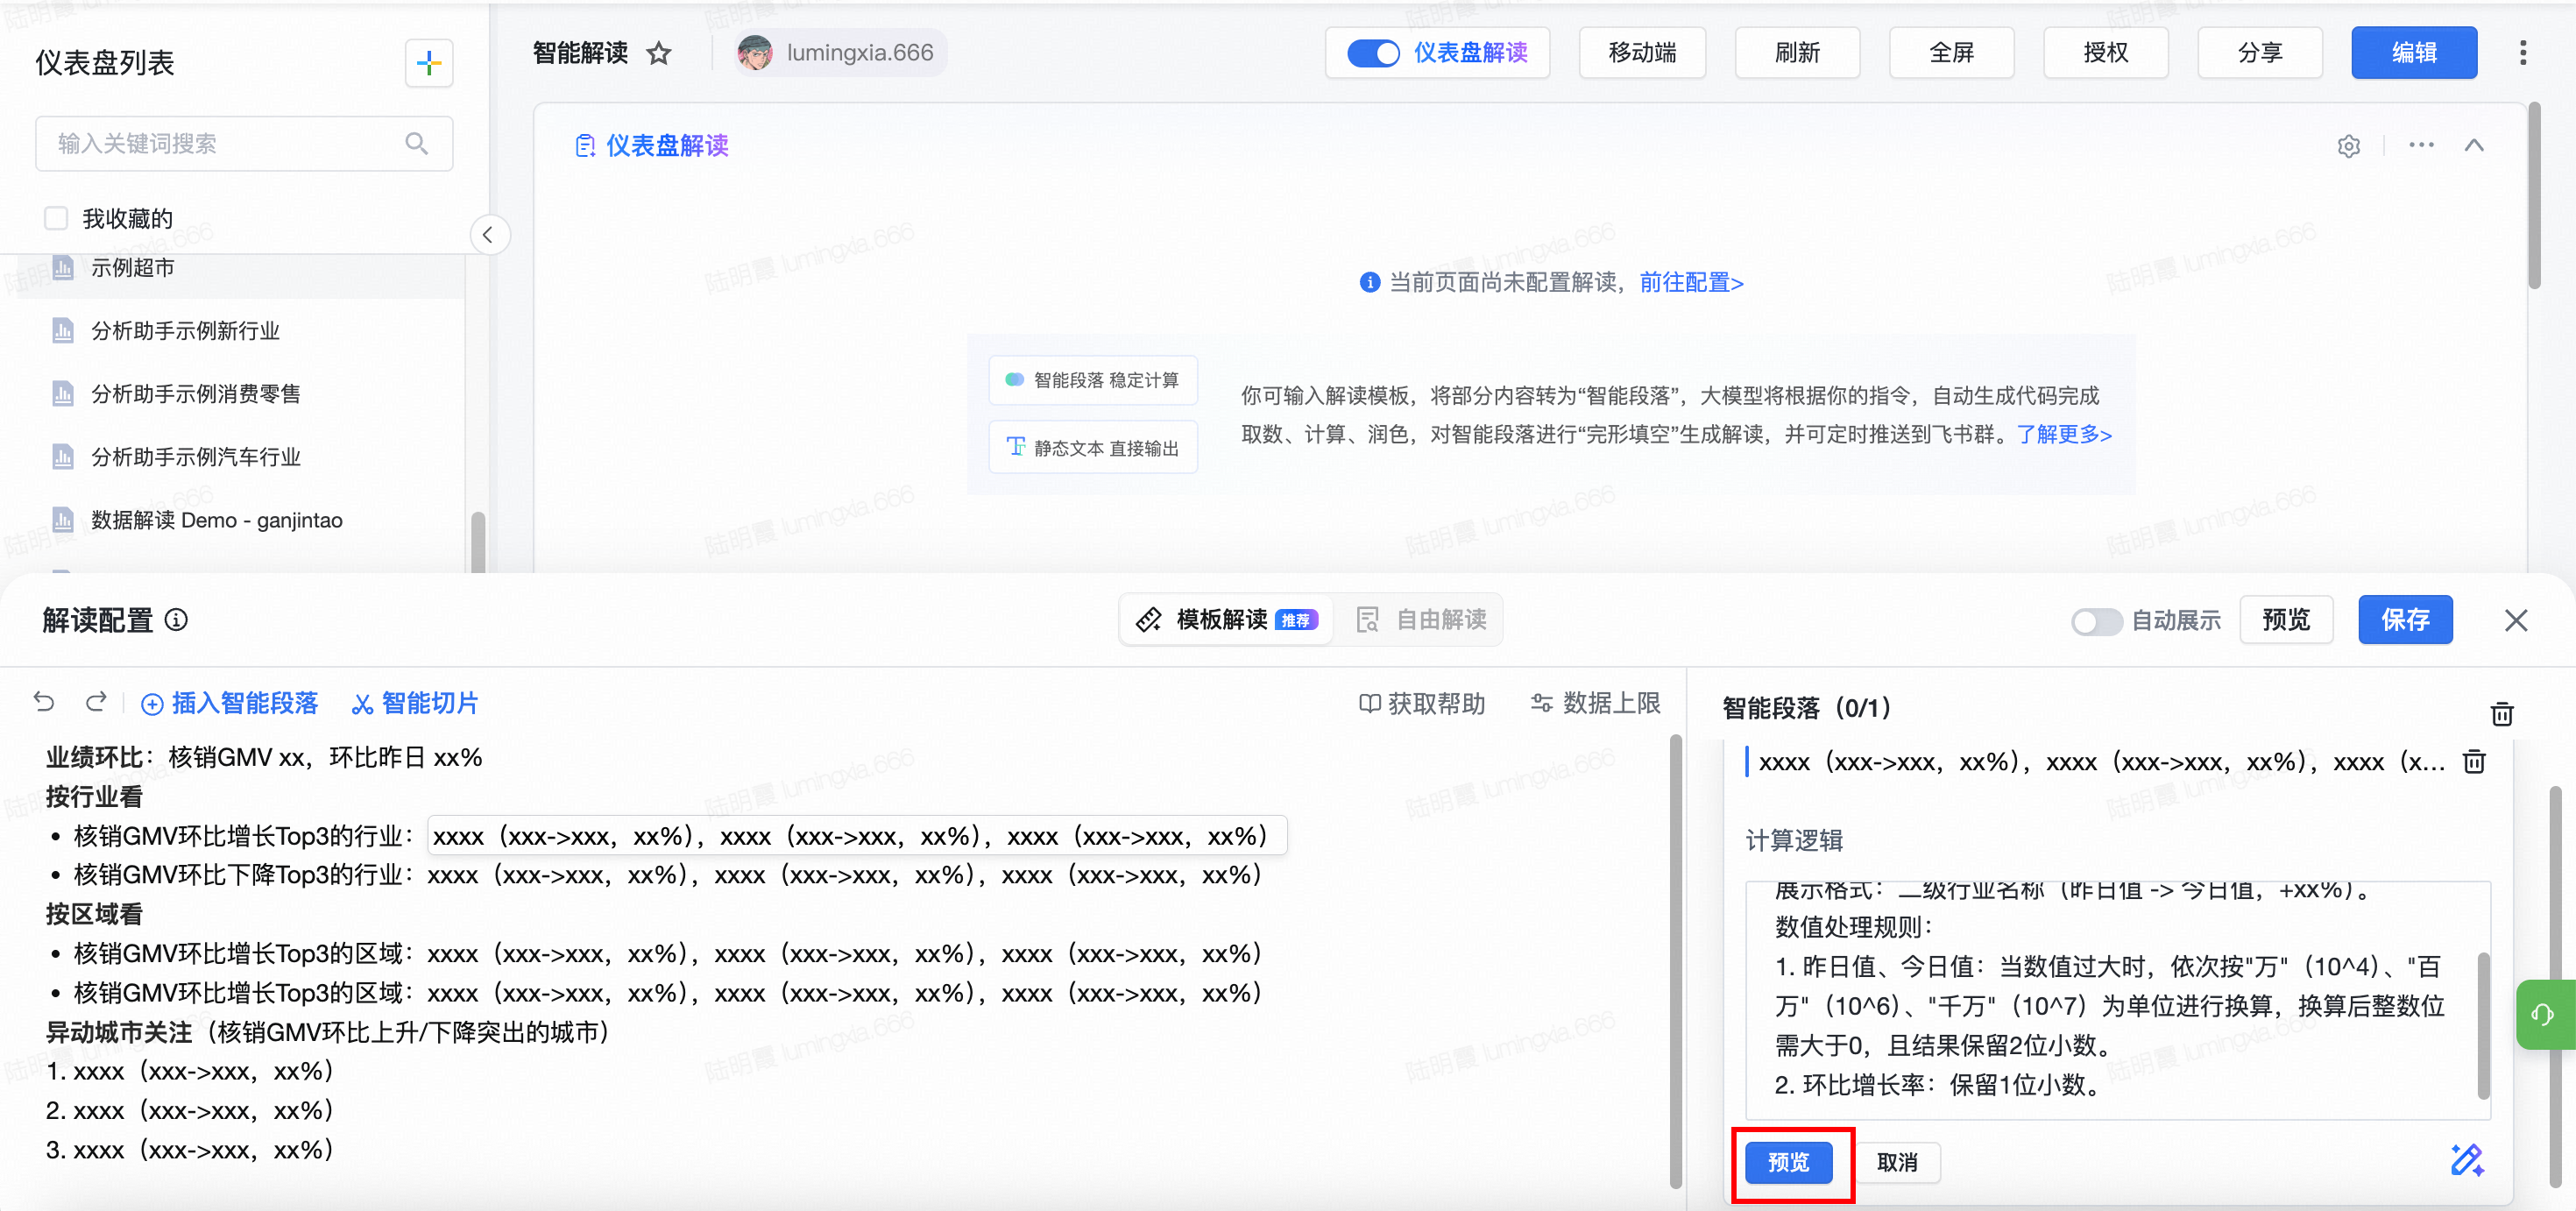The height and width of the screenshot is (1211, 2576).
Task: Click the info icon beside 解读配置
Action: point(176,620)
